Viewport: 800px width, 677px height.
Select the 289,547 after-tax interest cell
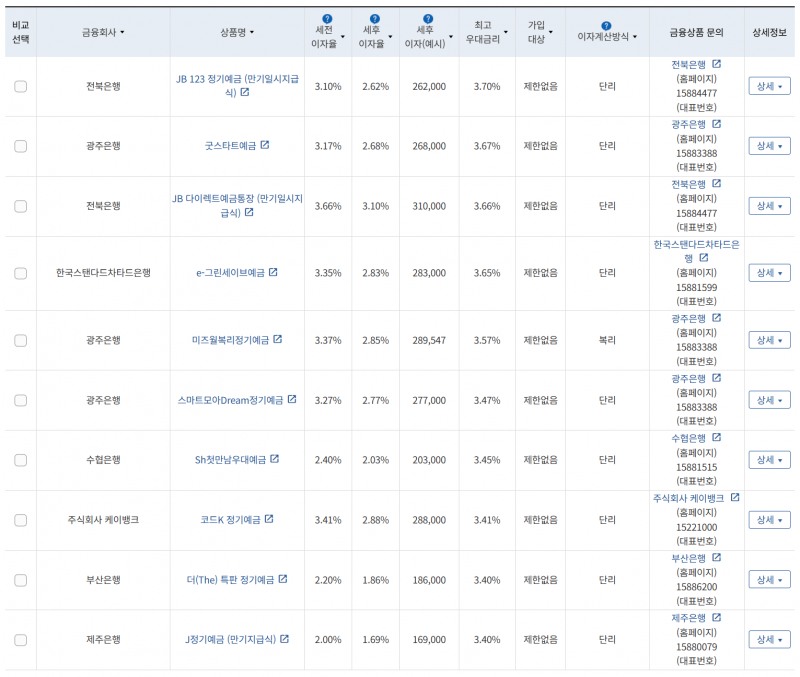click(429, 340)
